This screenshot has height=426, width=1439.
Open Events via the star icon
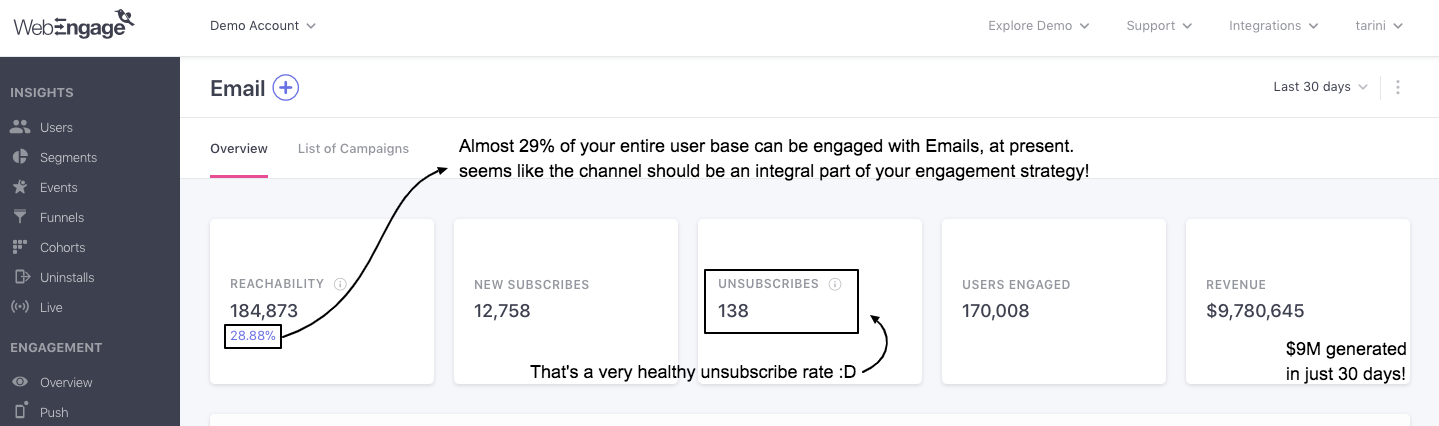click(x=20, y=187)
